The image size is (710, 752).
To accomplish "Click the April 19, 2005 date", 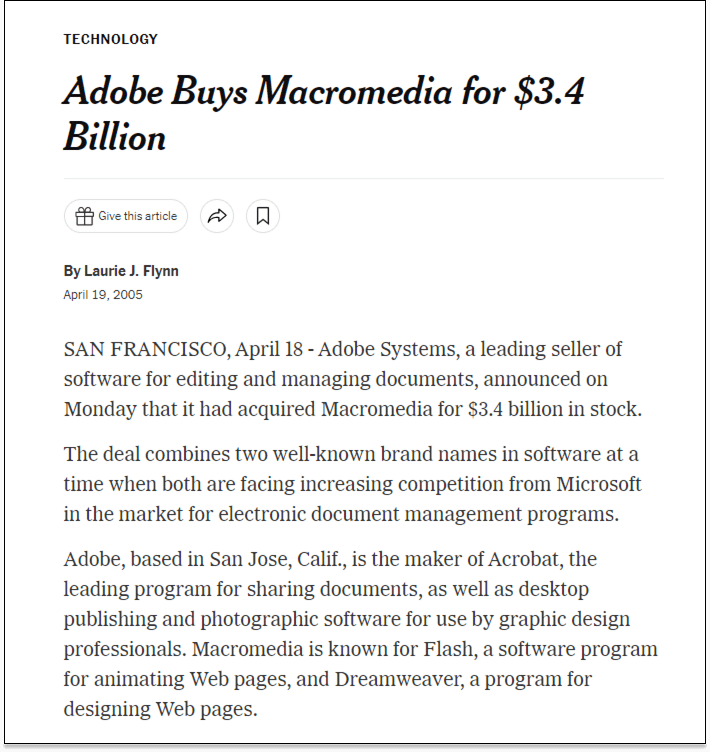I will [x=103, y=294].
